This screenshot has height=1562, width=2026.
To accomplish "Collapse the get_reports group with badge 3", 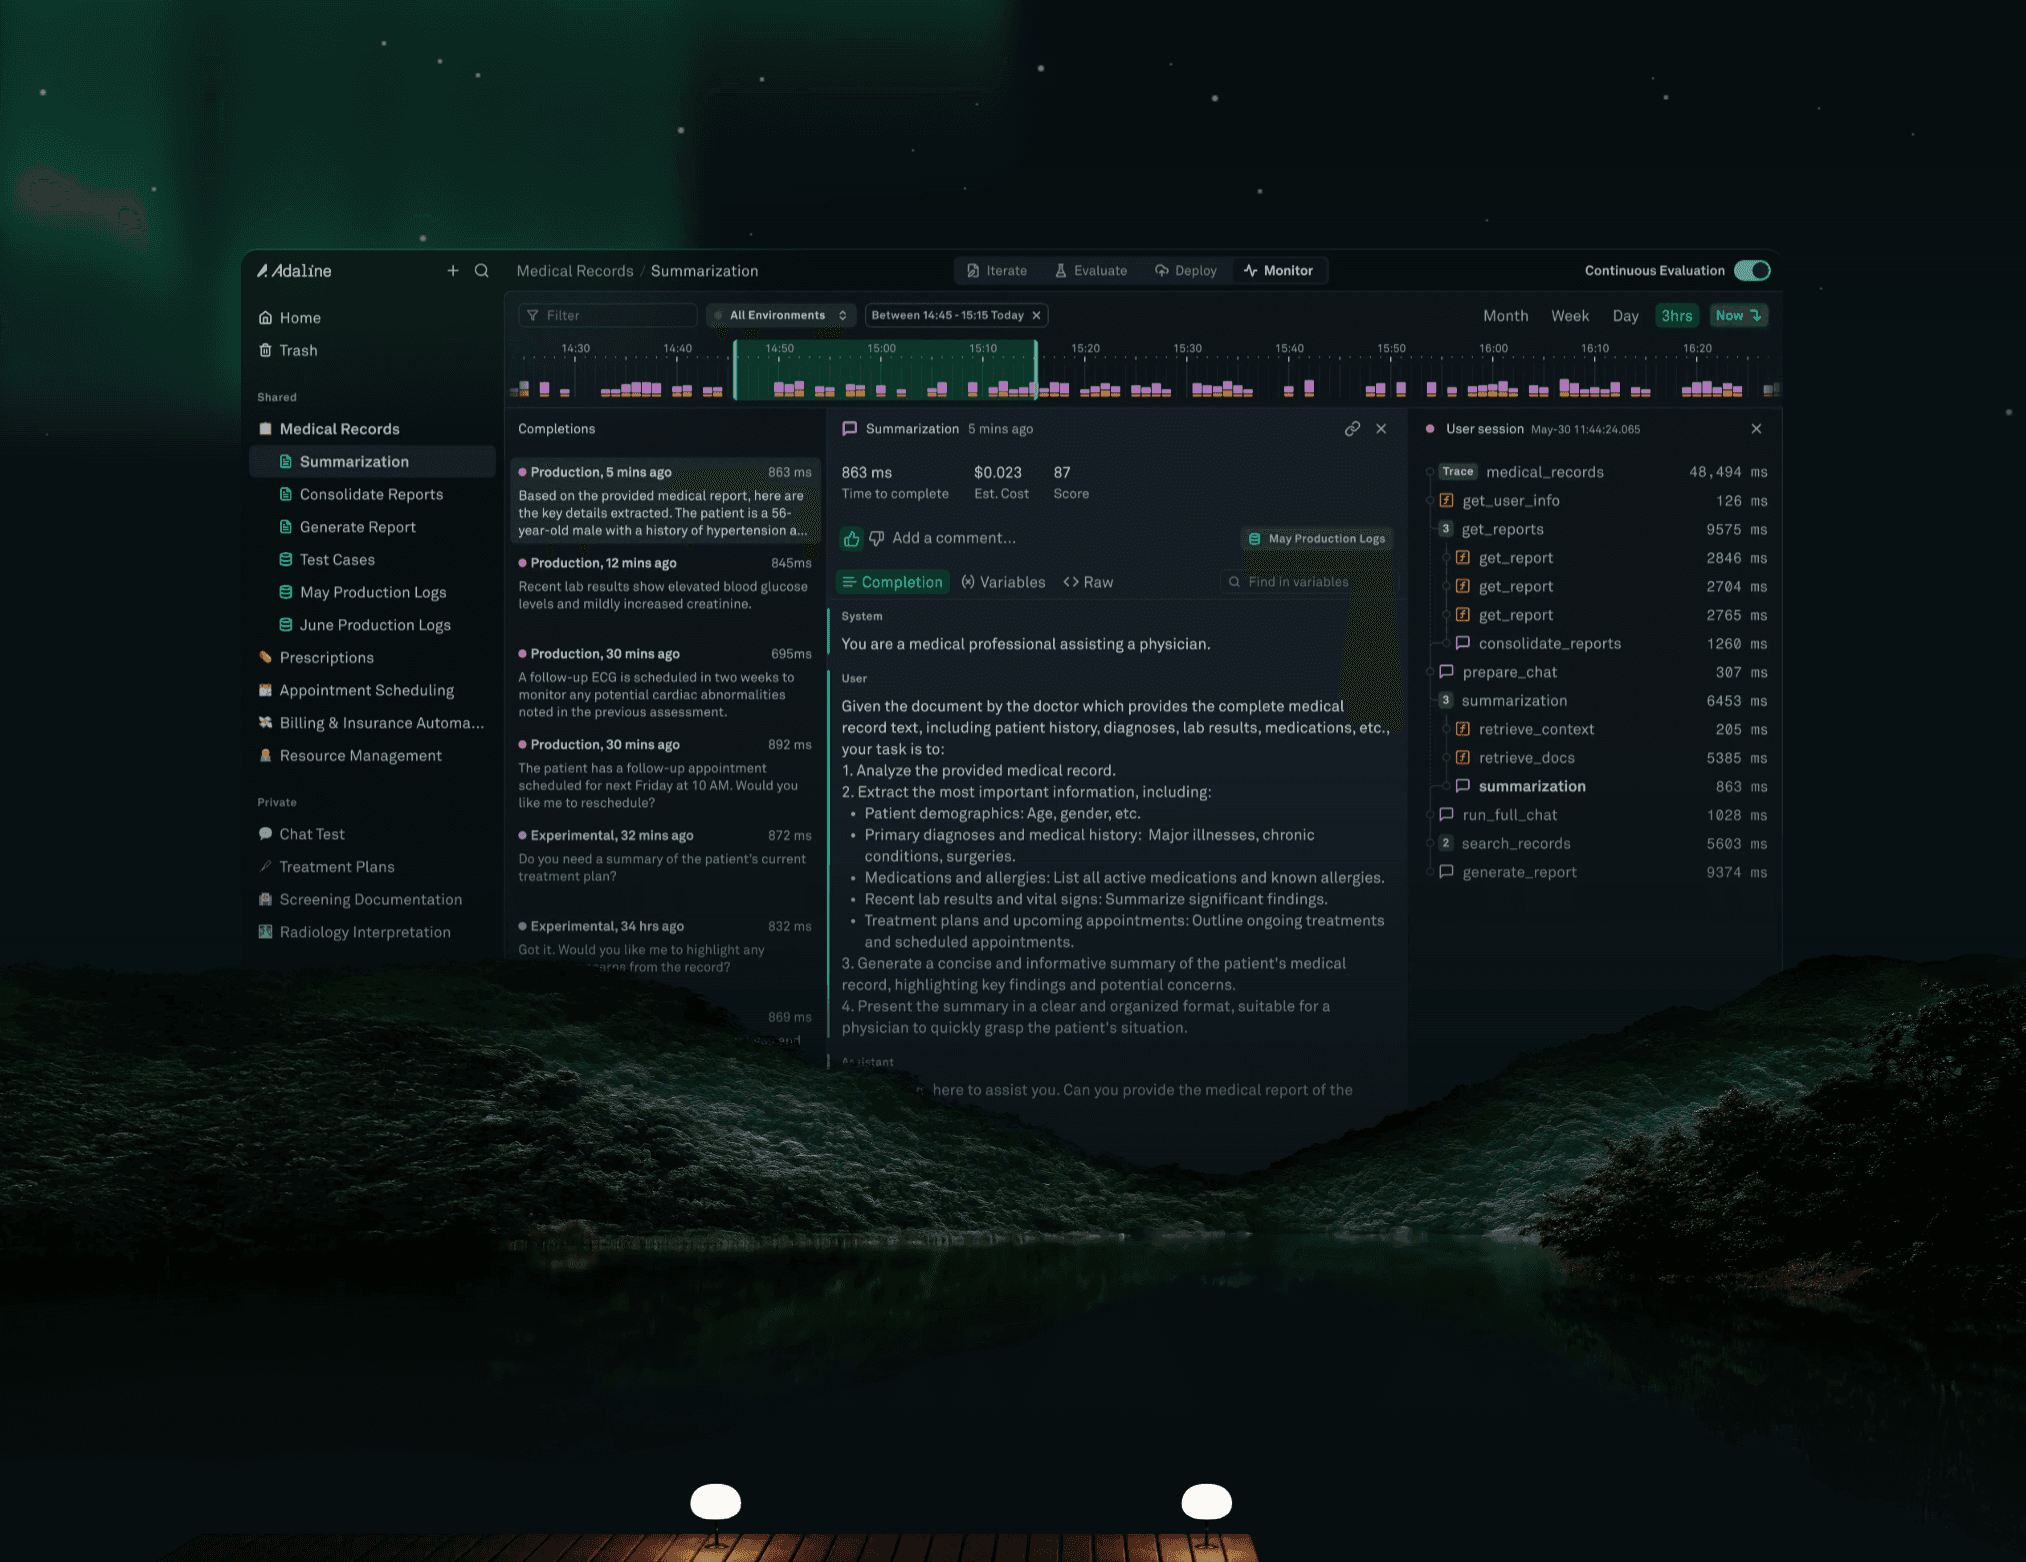I will pos(1446,530).
